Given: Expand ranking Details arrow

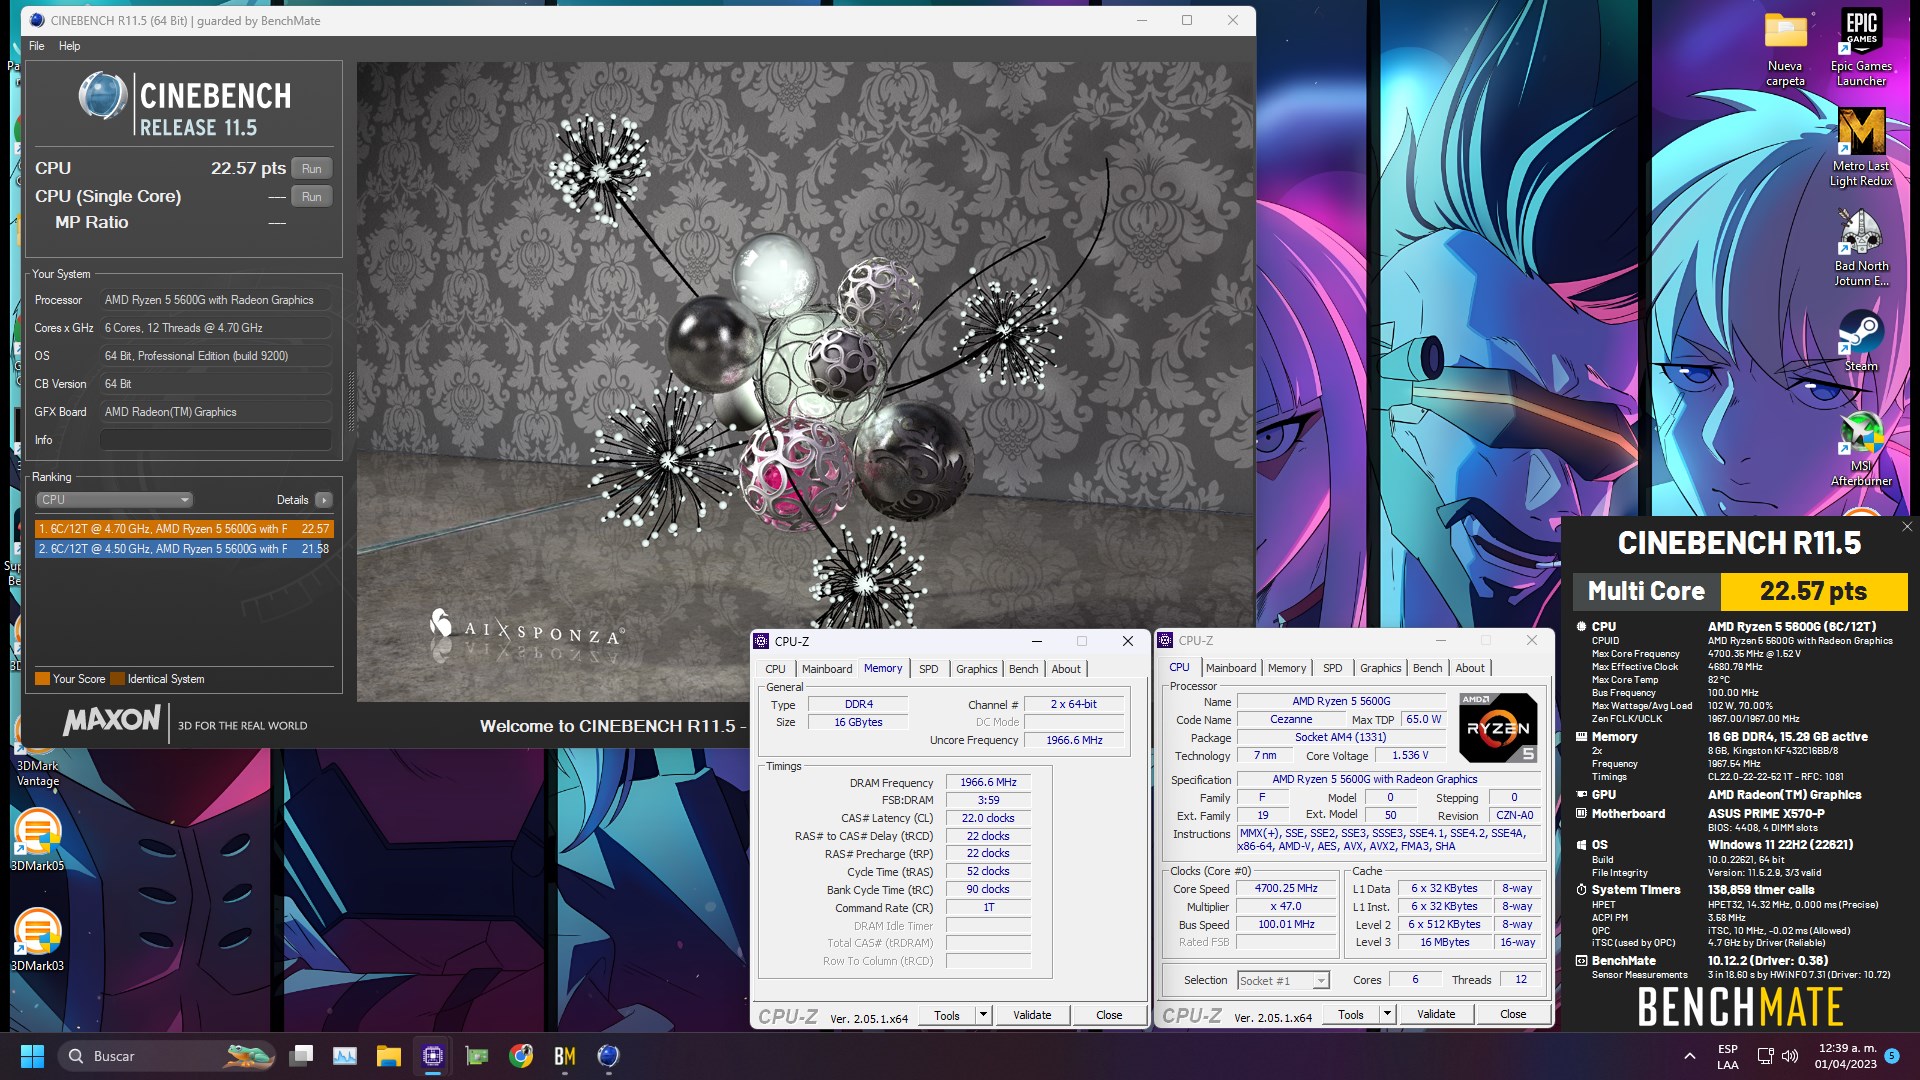Looking at the screenshot, I should (x=323, y=500).
